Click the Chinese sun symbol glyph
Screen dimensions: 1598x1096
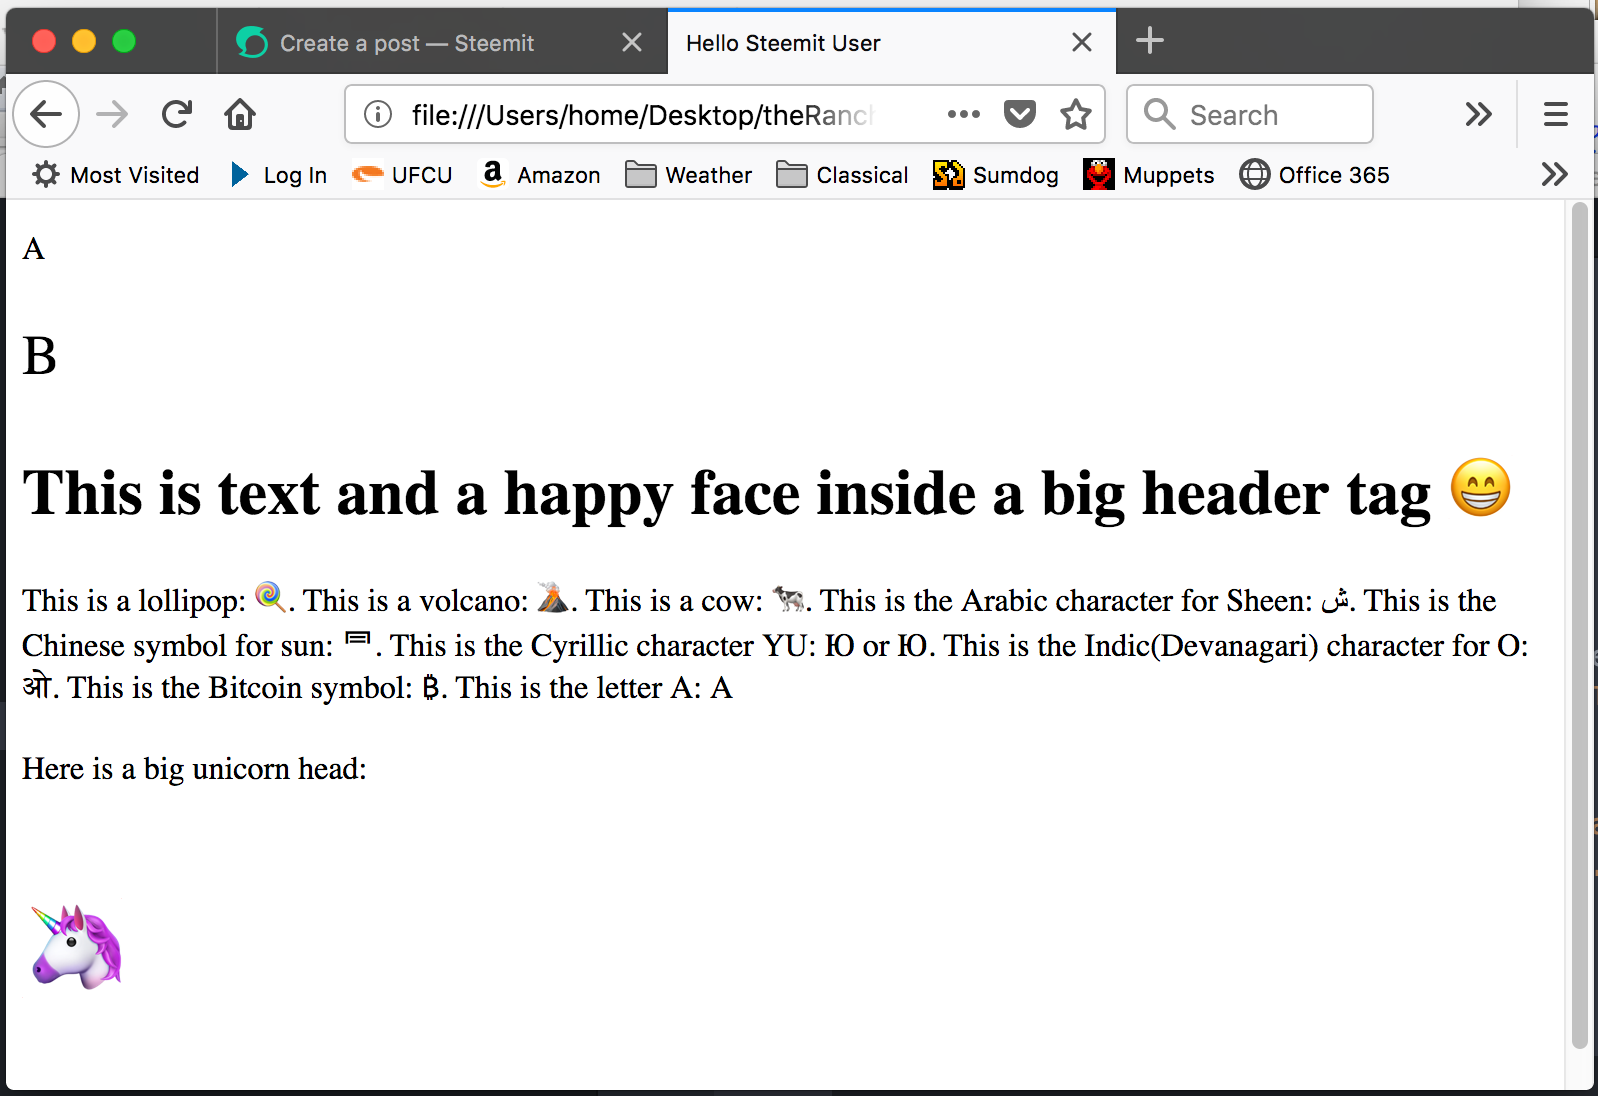click(x=357, y=641)
